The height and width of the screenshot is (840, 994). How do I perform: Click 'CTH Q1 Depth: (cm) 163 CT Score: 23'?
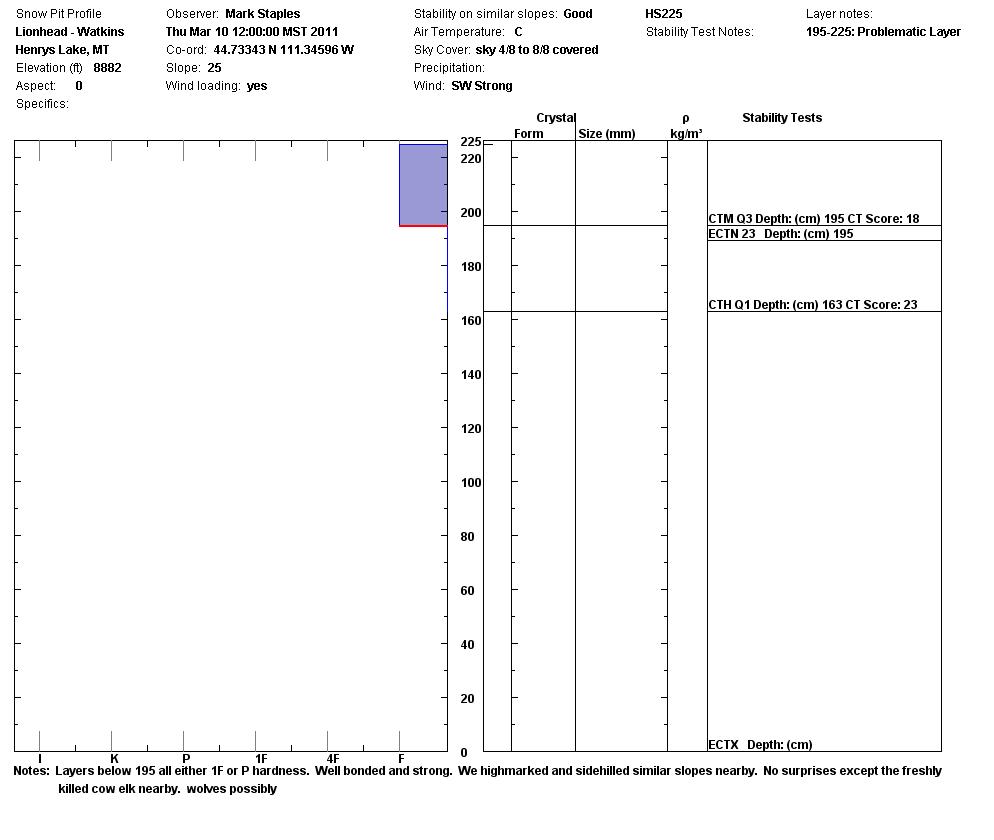click(813, 305)
